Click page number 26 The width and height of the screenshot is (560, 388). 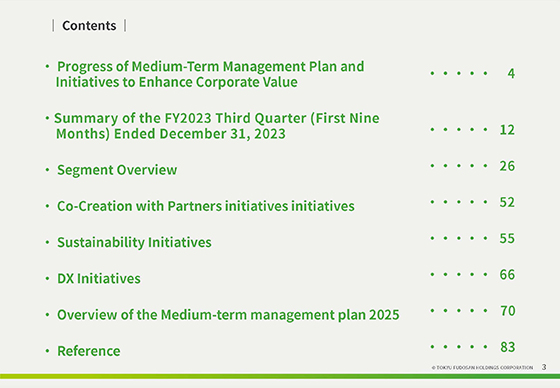507,166
